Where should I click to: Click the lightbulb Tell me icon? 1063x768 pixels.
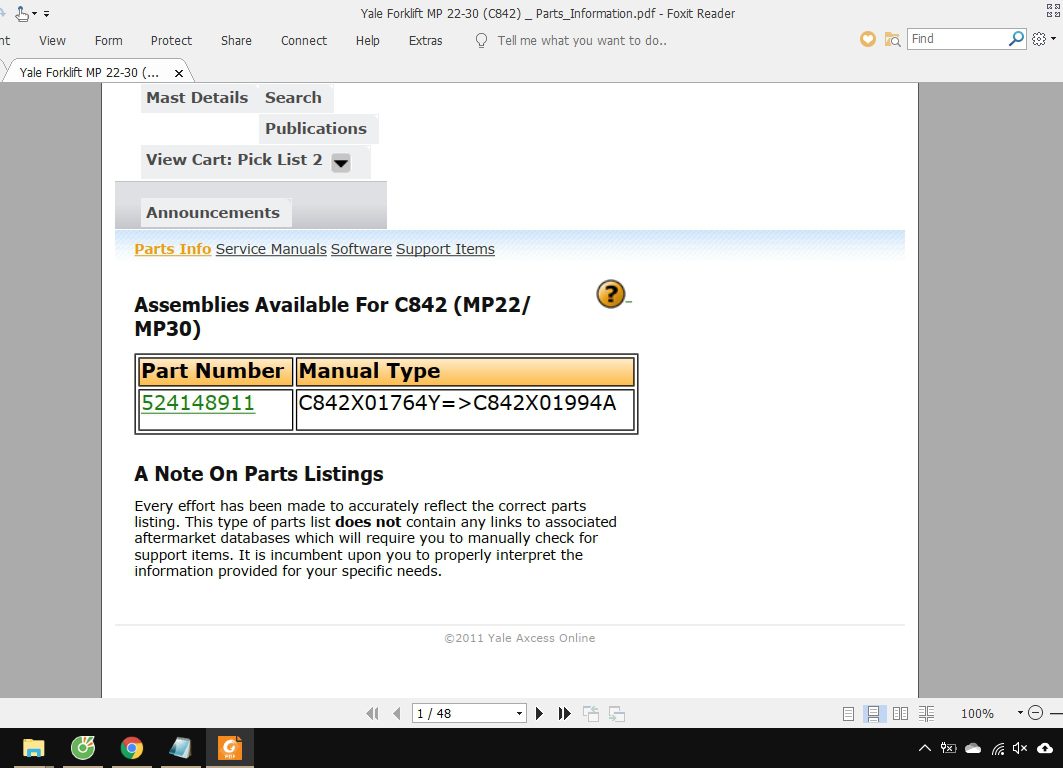point(481,41)
